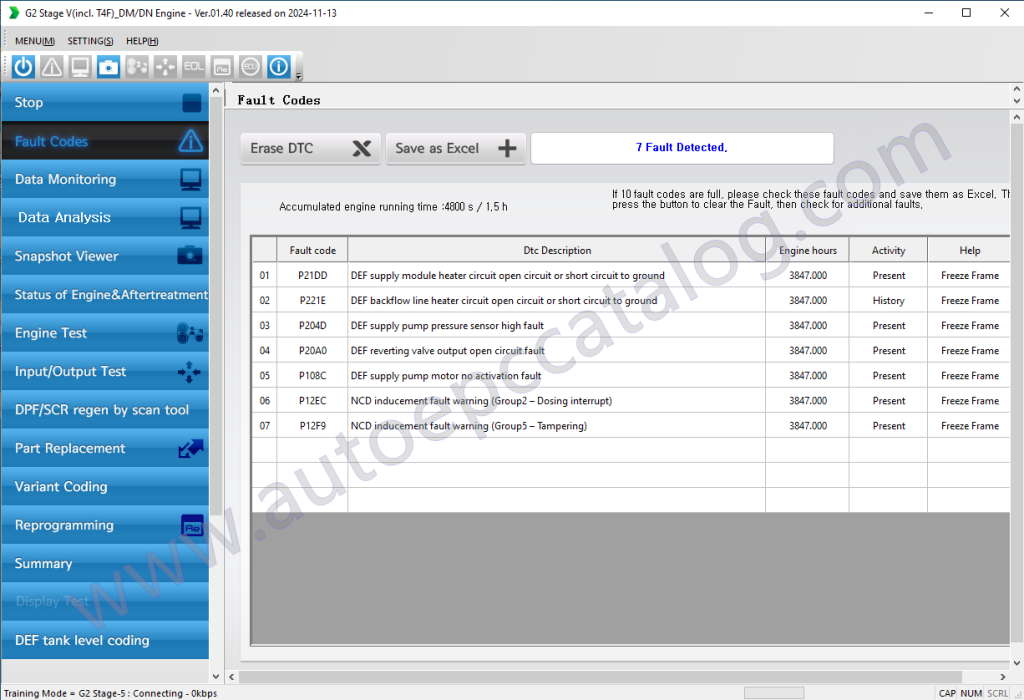Click the Erase DTC button
The image size is (1024, 700).
click(x=310, y=148)
